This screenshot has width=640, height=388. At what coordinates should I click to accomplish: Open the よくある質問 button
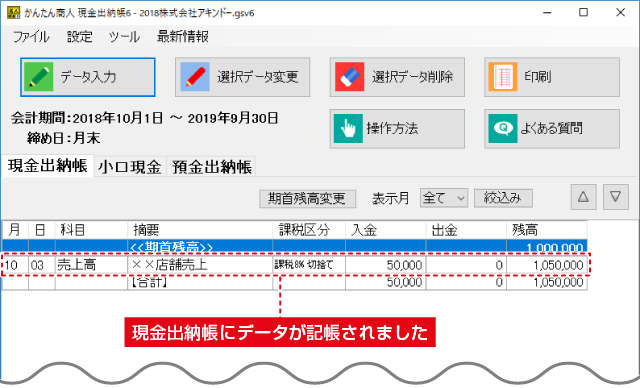point(552,129)
